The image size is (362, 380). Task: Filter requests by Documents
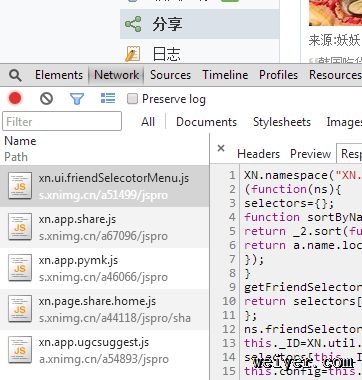[x=206, y=122]
